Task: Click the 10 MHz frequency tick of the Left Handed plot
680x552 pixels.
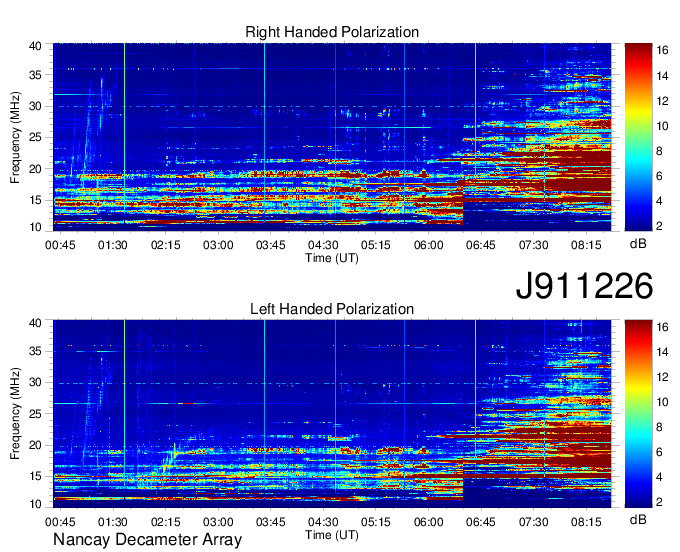Action: 35,504
